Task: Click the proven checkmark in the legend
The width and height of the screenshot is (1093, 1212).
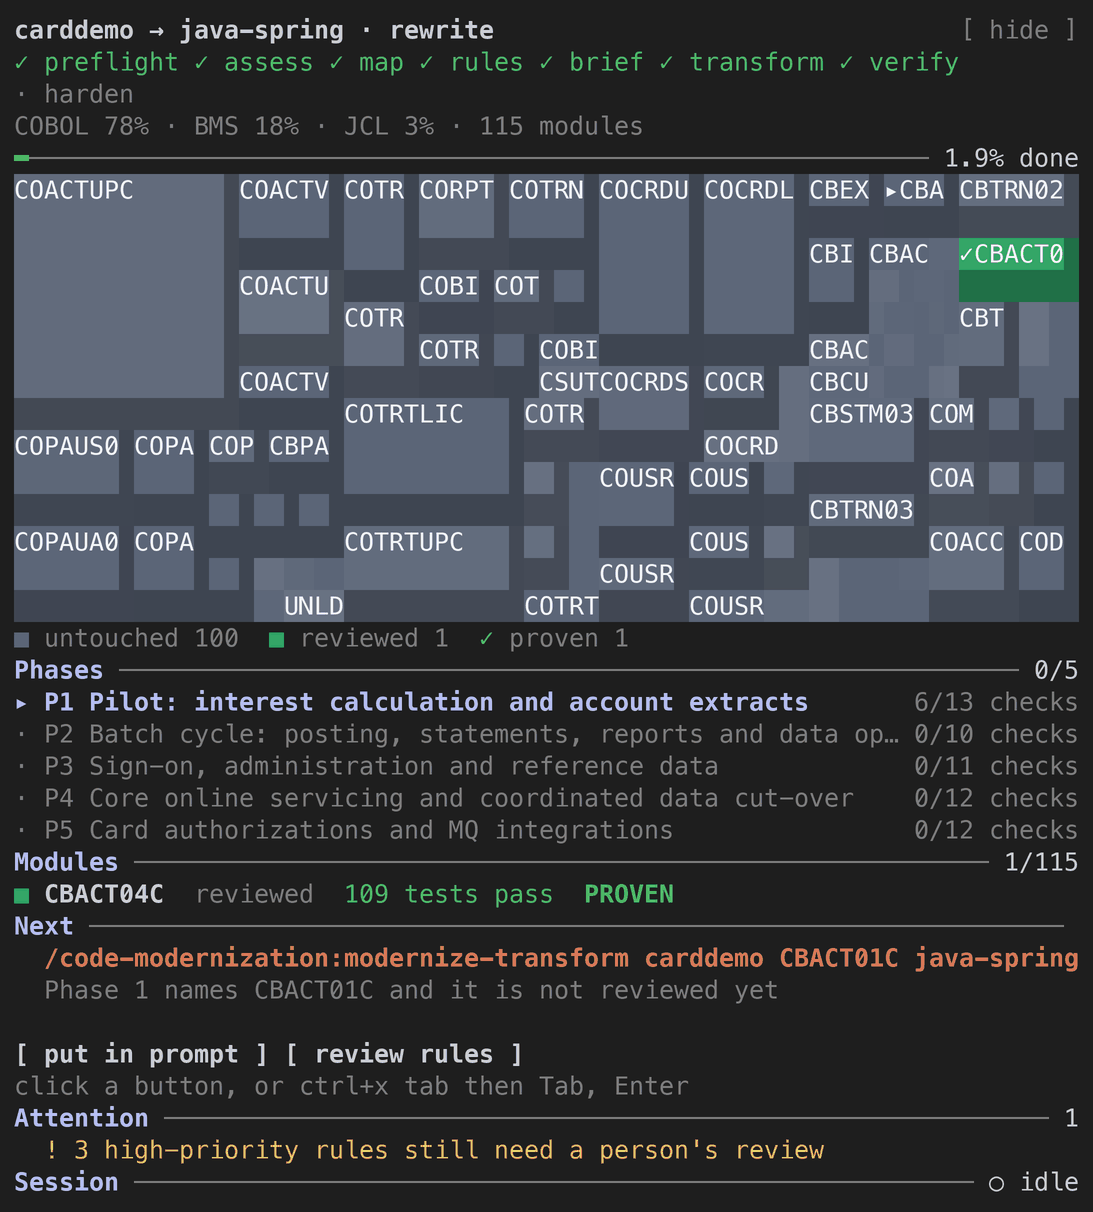Action: [x=486, y=638]
